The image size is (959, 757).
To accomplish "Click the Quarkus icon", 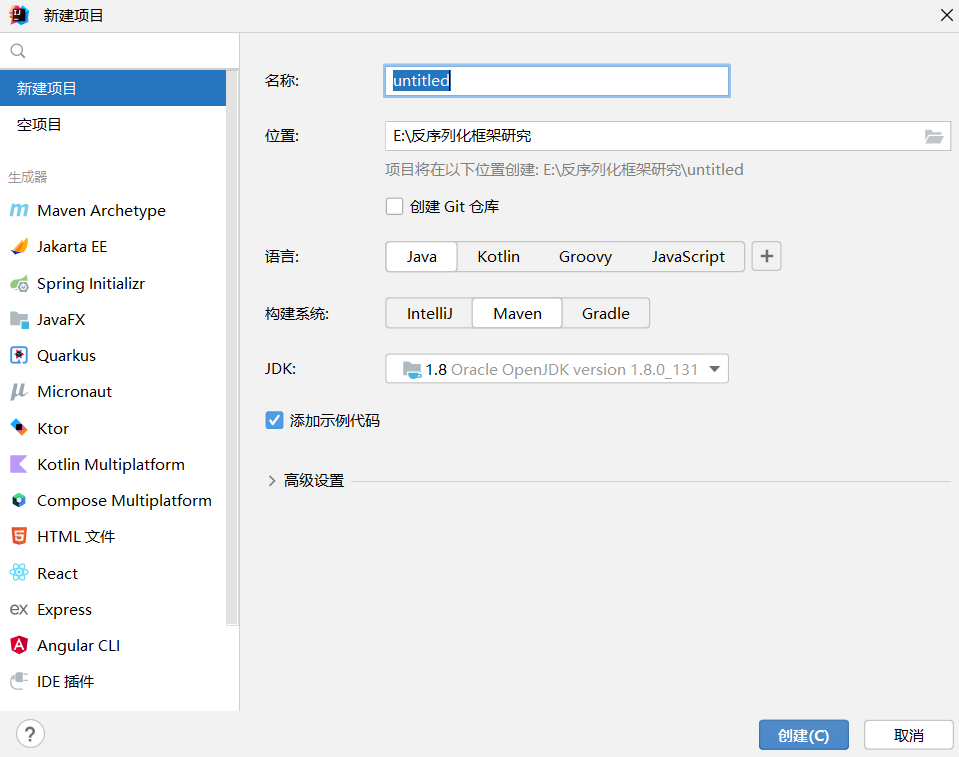I will (x=19, y=355).
